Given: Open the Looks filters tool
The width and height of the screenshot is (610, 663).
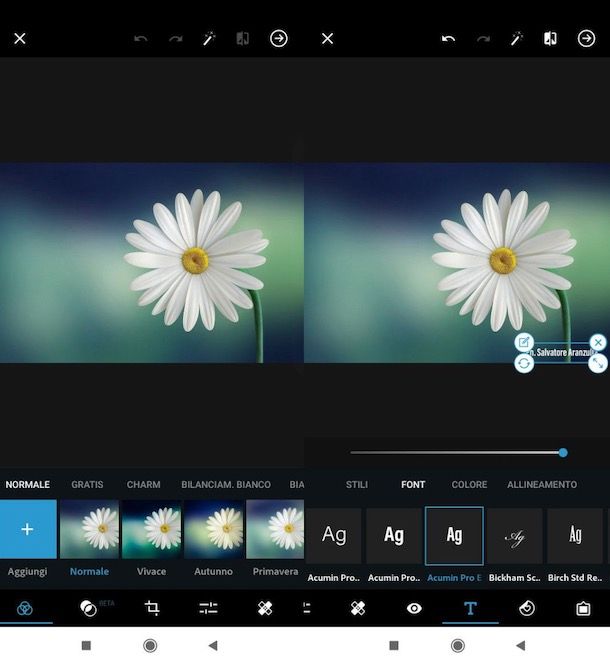Looking at the screenshot, I should pos(25,608).
